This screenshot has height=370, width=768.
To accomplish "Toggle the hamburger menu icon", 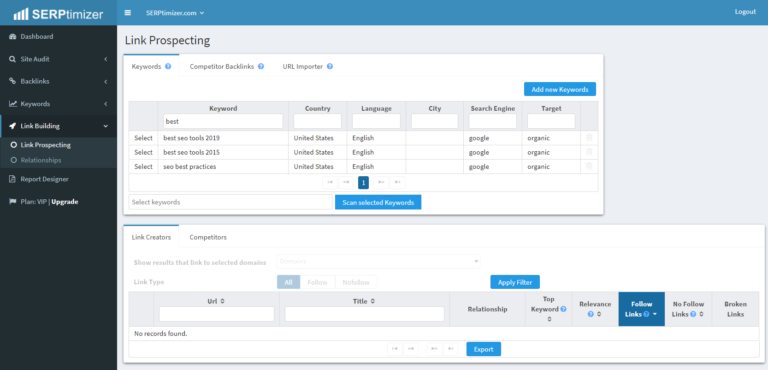I will tap(128, 13).
